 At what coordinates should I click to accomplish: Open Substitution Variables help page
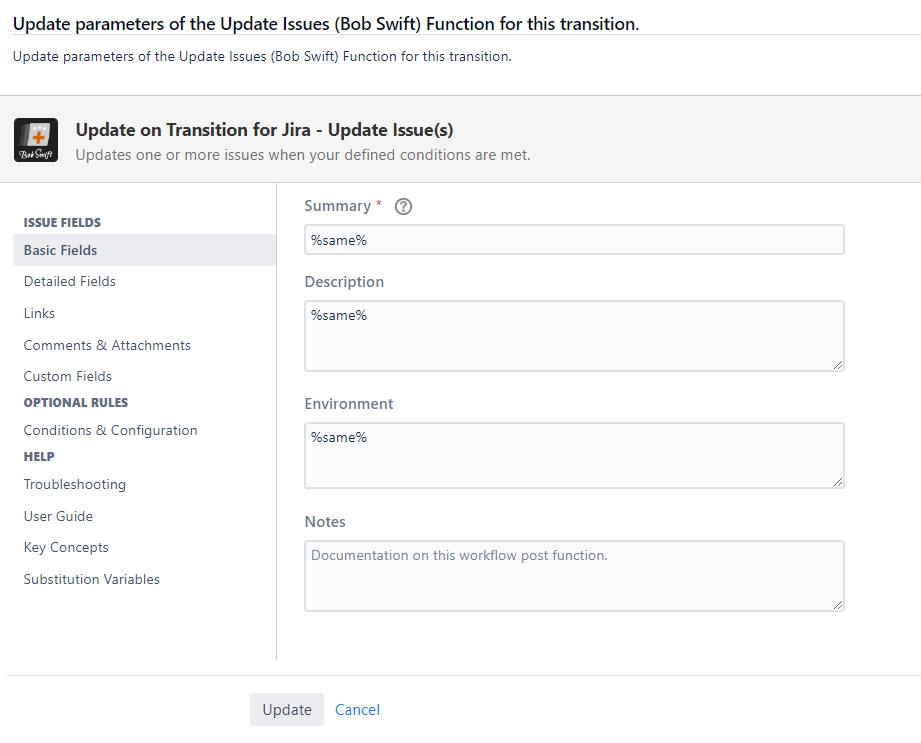(92, 579)
